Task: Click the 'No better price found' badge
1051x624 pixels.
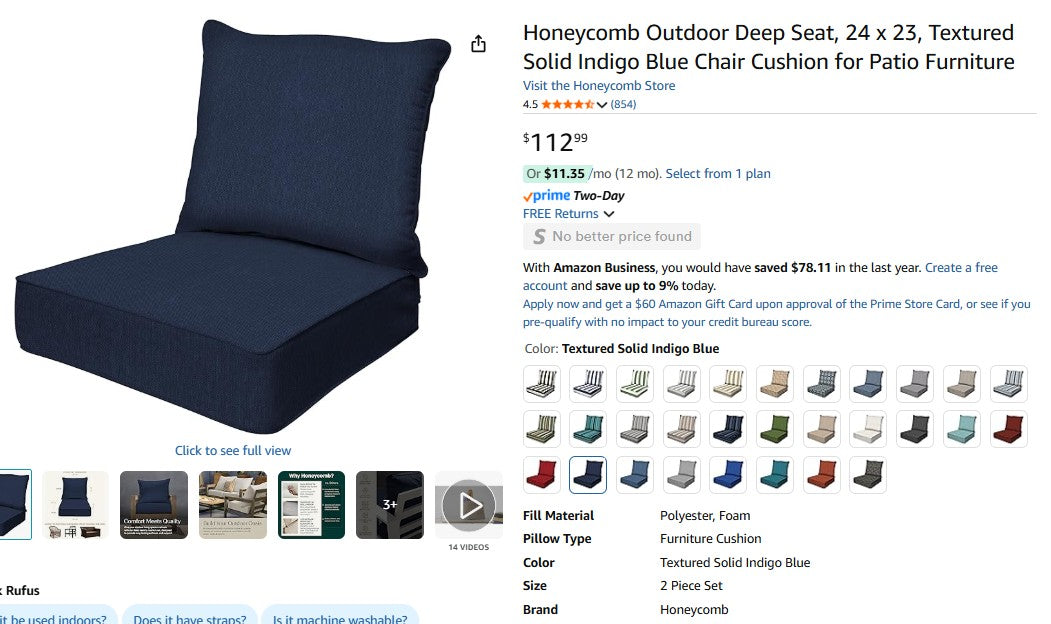Action: tap(612, 237)
